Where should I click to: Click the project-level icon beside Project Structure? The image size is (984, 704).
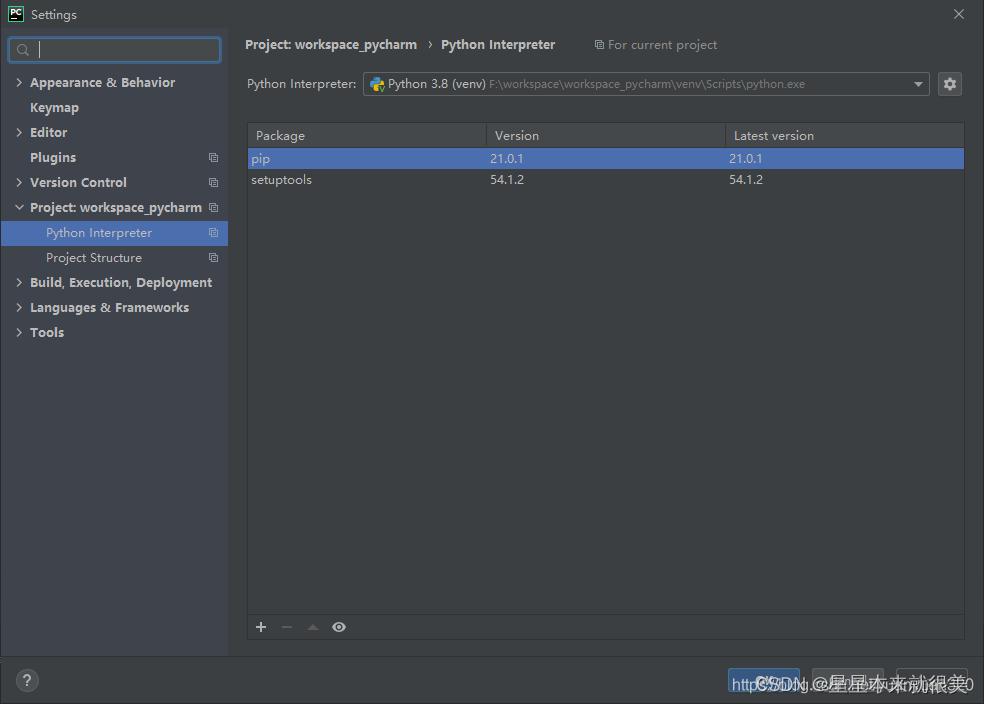click(x=213, y=258)
